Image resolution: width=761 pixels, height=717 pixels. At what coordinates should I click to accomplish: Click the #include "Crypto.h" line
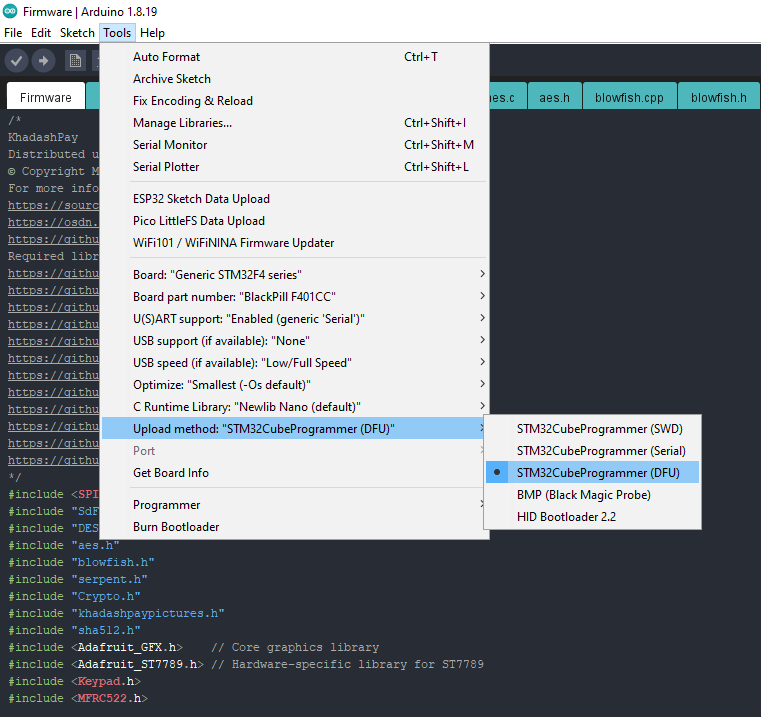[x=74, y=596]
